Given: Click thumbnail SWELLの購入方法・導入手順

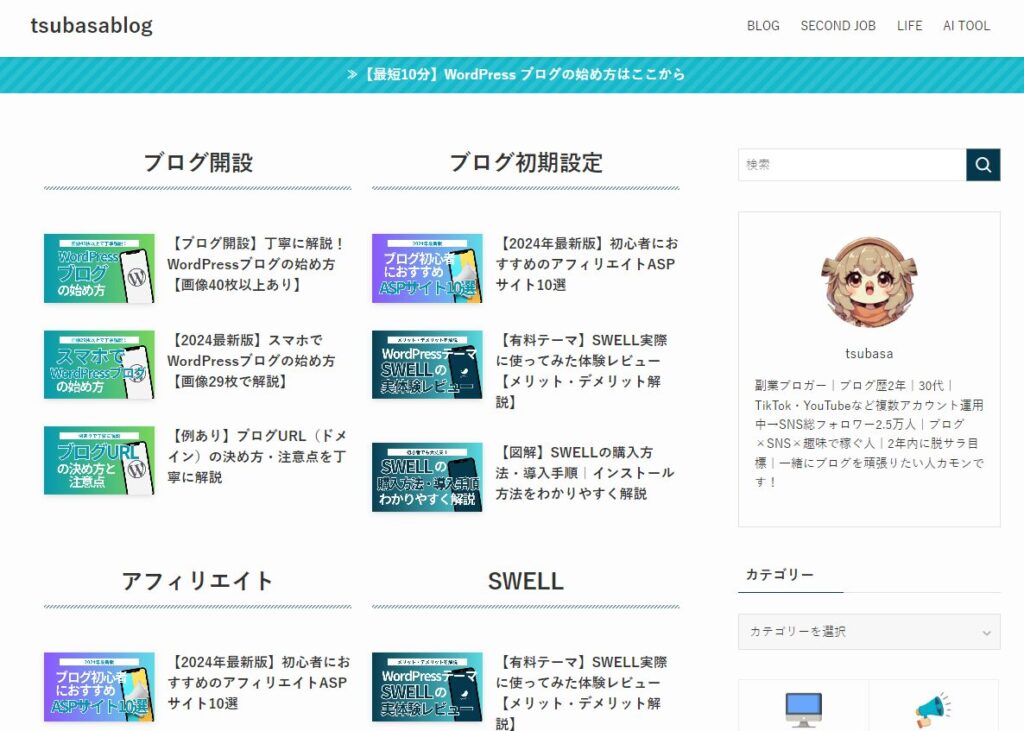Looking at the screenshot, I should coord(427,478).
